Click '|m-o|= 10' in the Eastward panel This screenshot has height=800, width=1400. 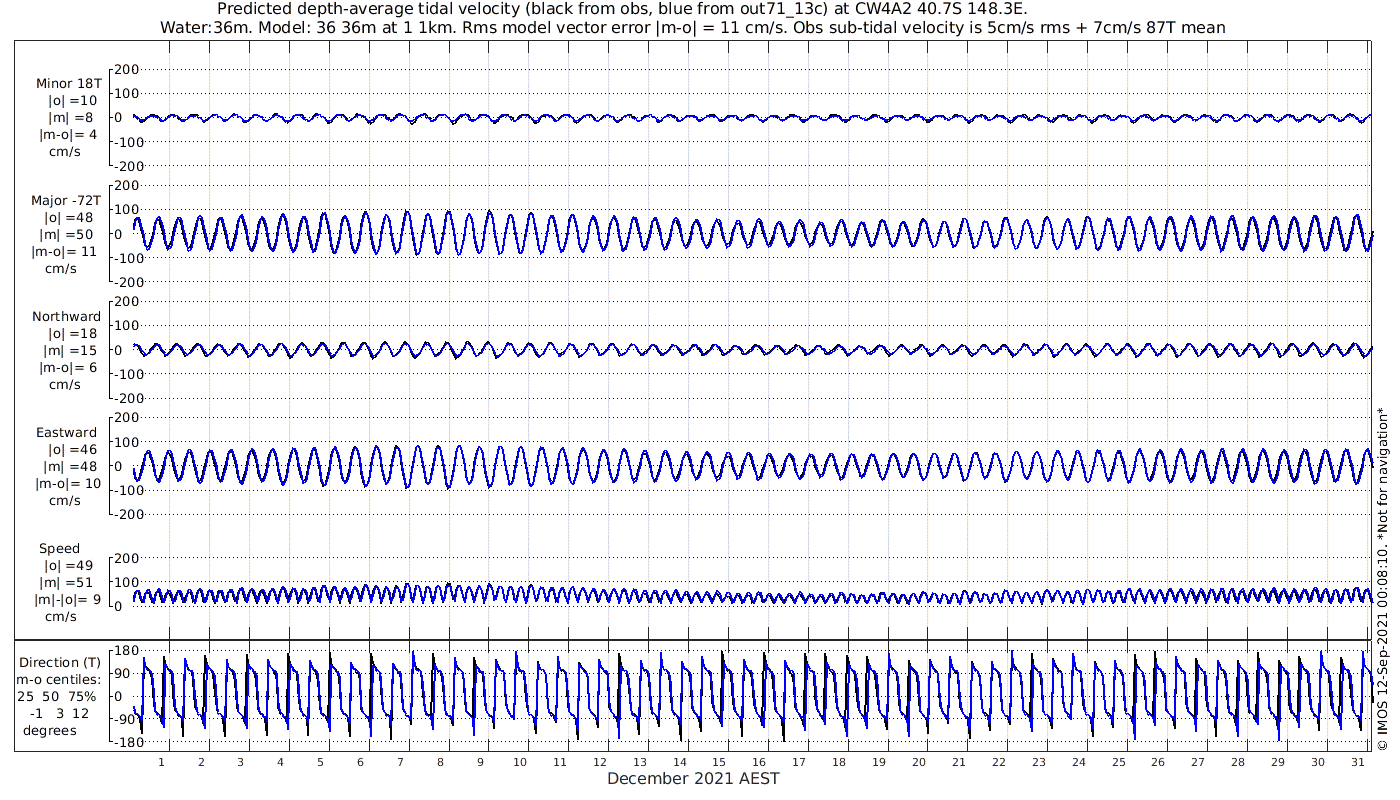tap(68, 484)
